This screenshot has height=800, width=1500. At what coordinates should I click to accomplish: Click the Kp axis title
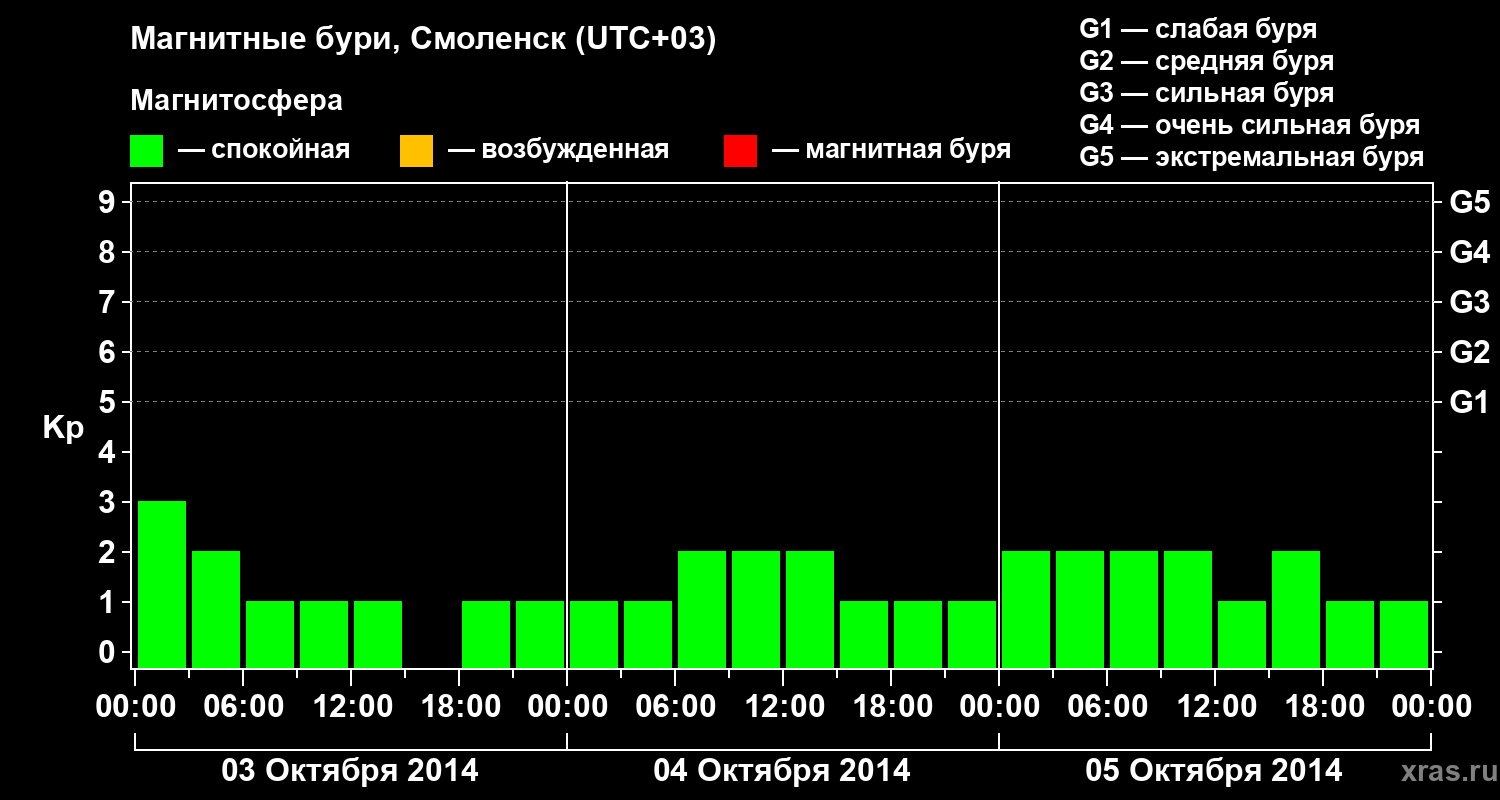(x=63, y=428)
